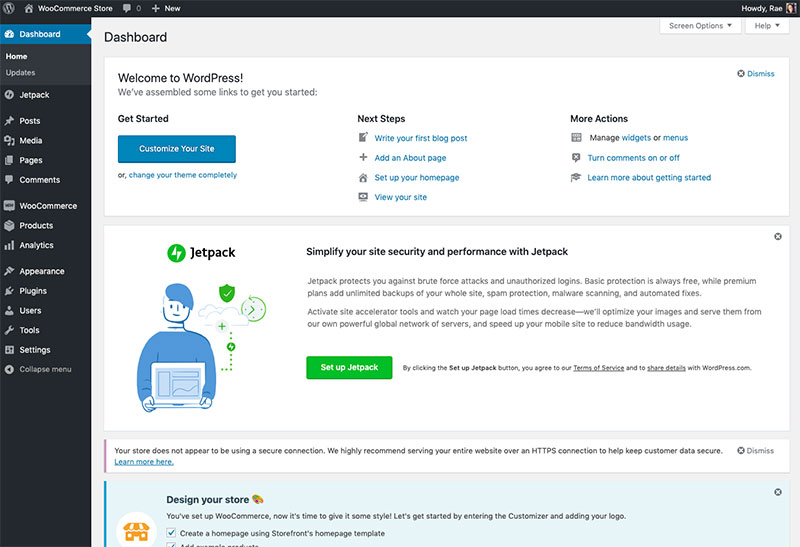Close the Design your store notice
Viewport: 800px width, 547px height.
pyautogui.click(x=778, y=492)
